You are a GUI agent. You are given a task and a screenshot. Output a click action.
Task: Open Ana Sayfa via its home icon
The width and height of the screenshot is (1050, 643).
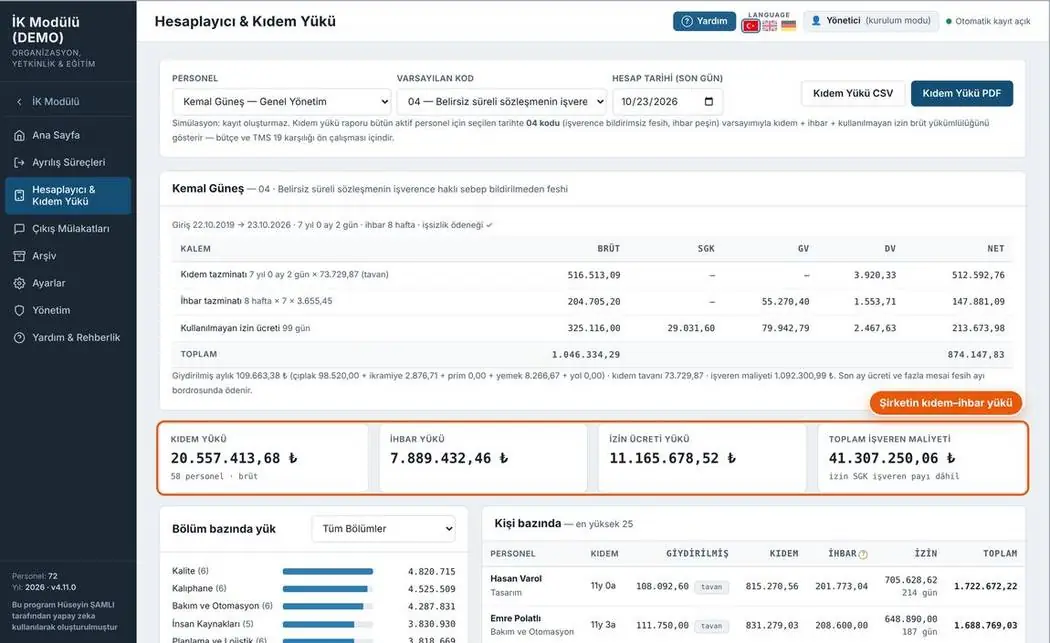coord(19,135)
